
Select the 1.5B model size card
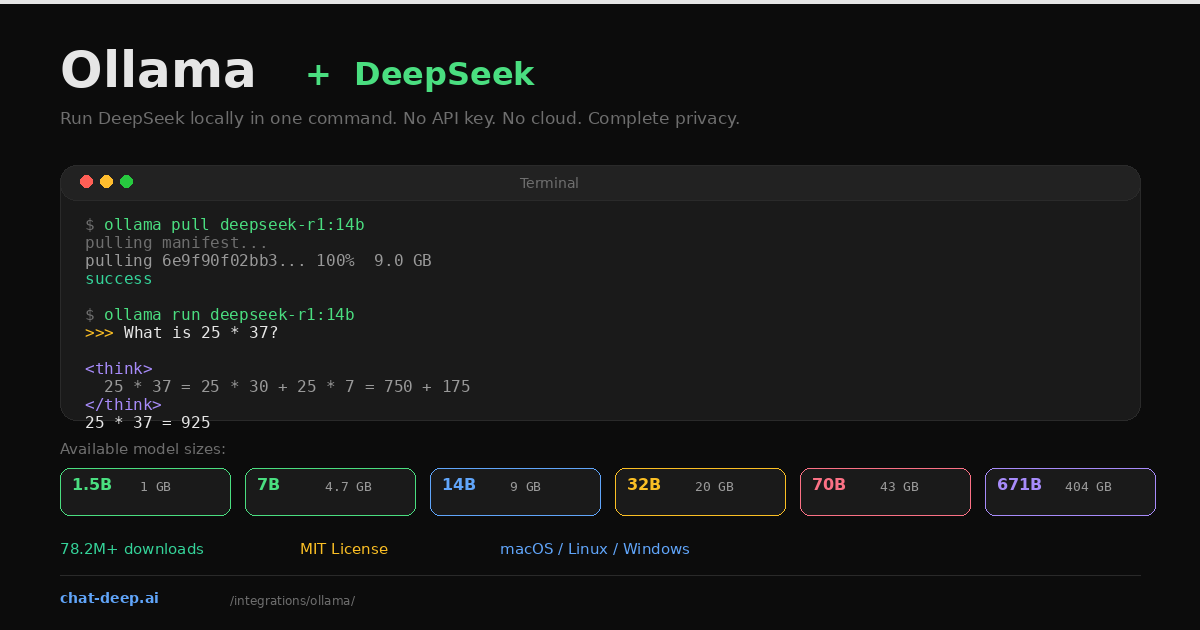pyautogui.click(x=145, y=491)
